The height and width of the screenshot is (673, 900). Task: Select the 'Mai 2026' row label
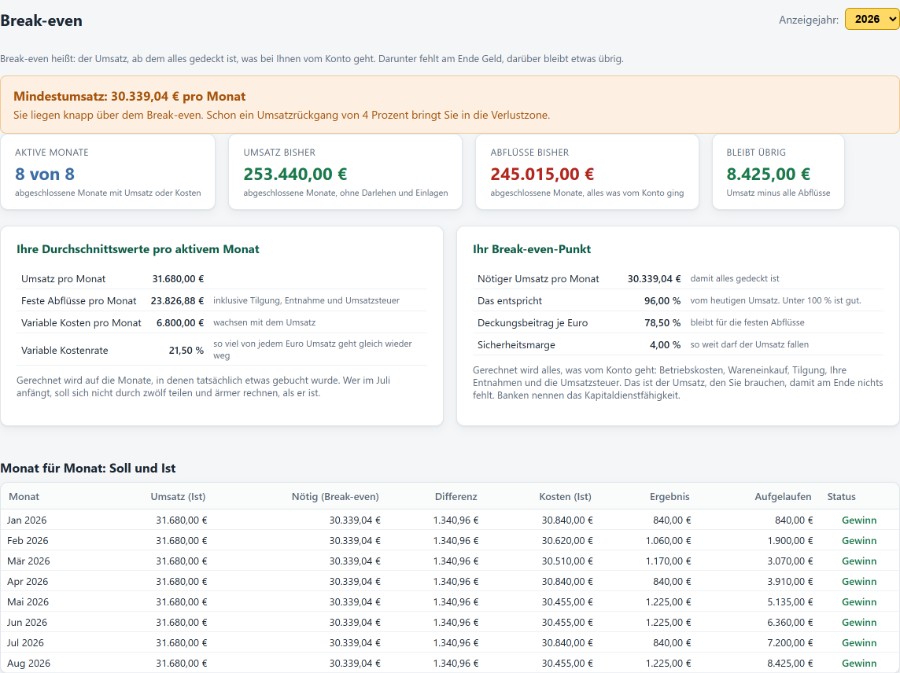click(28, 602)
